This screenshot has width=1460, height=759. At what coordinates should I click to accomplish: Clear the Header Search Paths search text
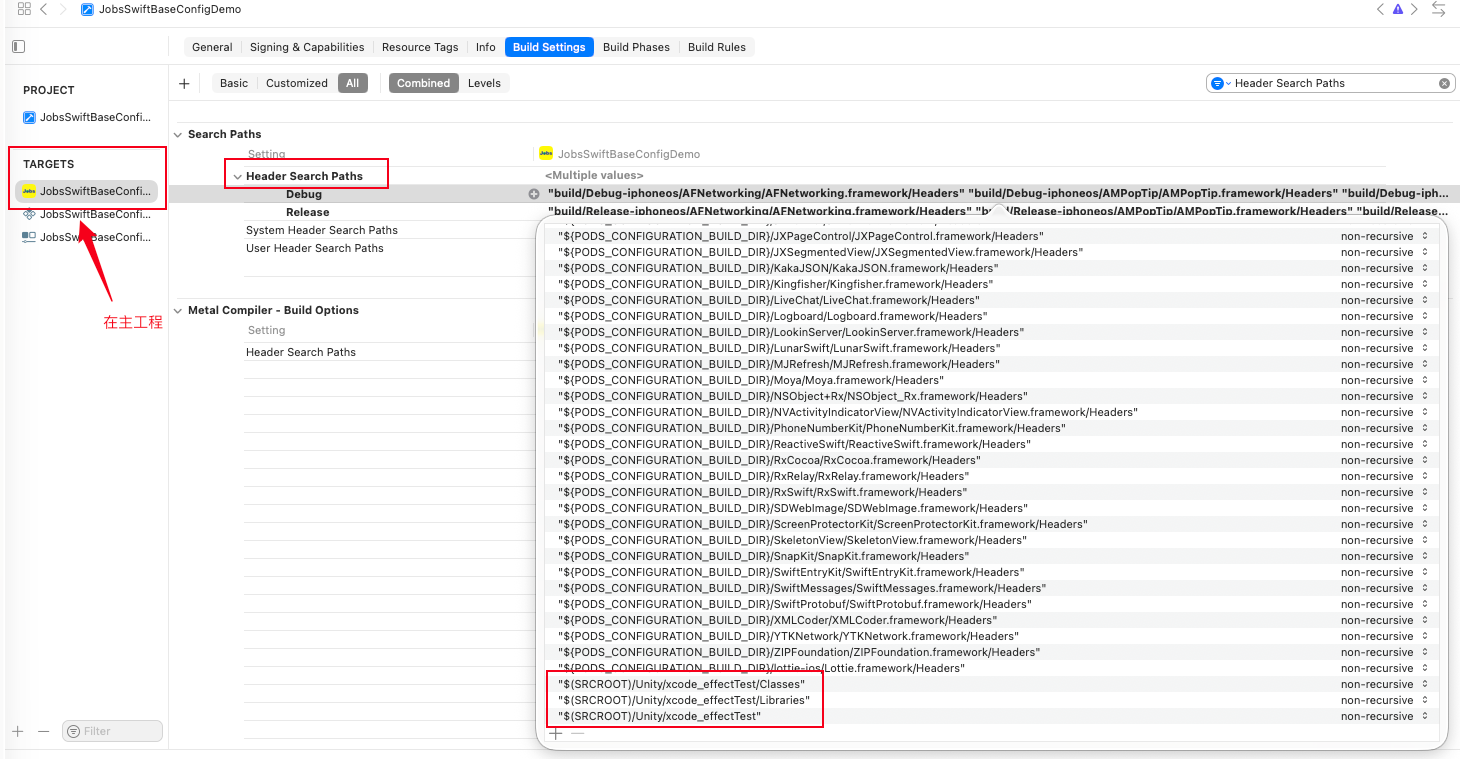click(x=1444, y=83)
